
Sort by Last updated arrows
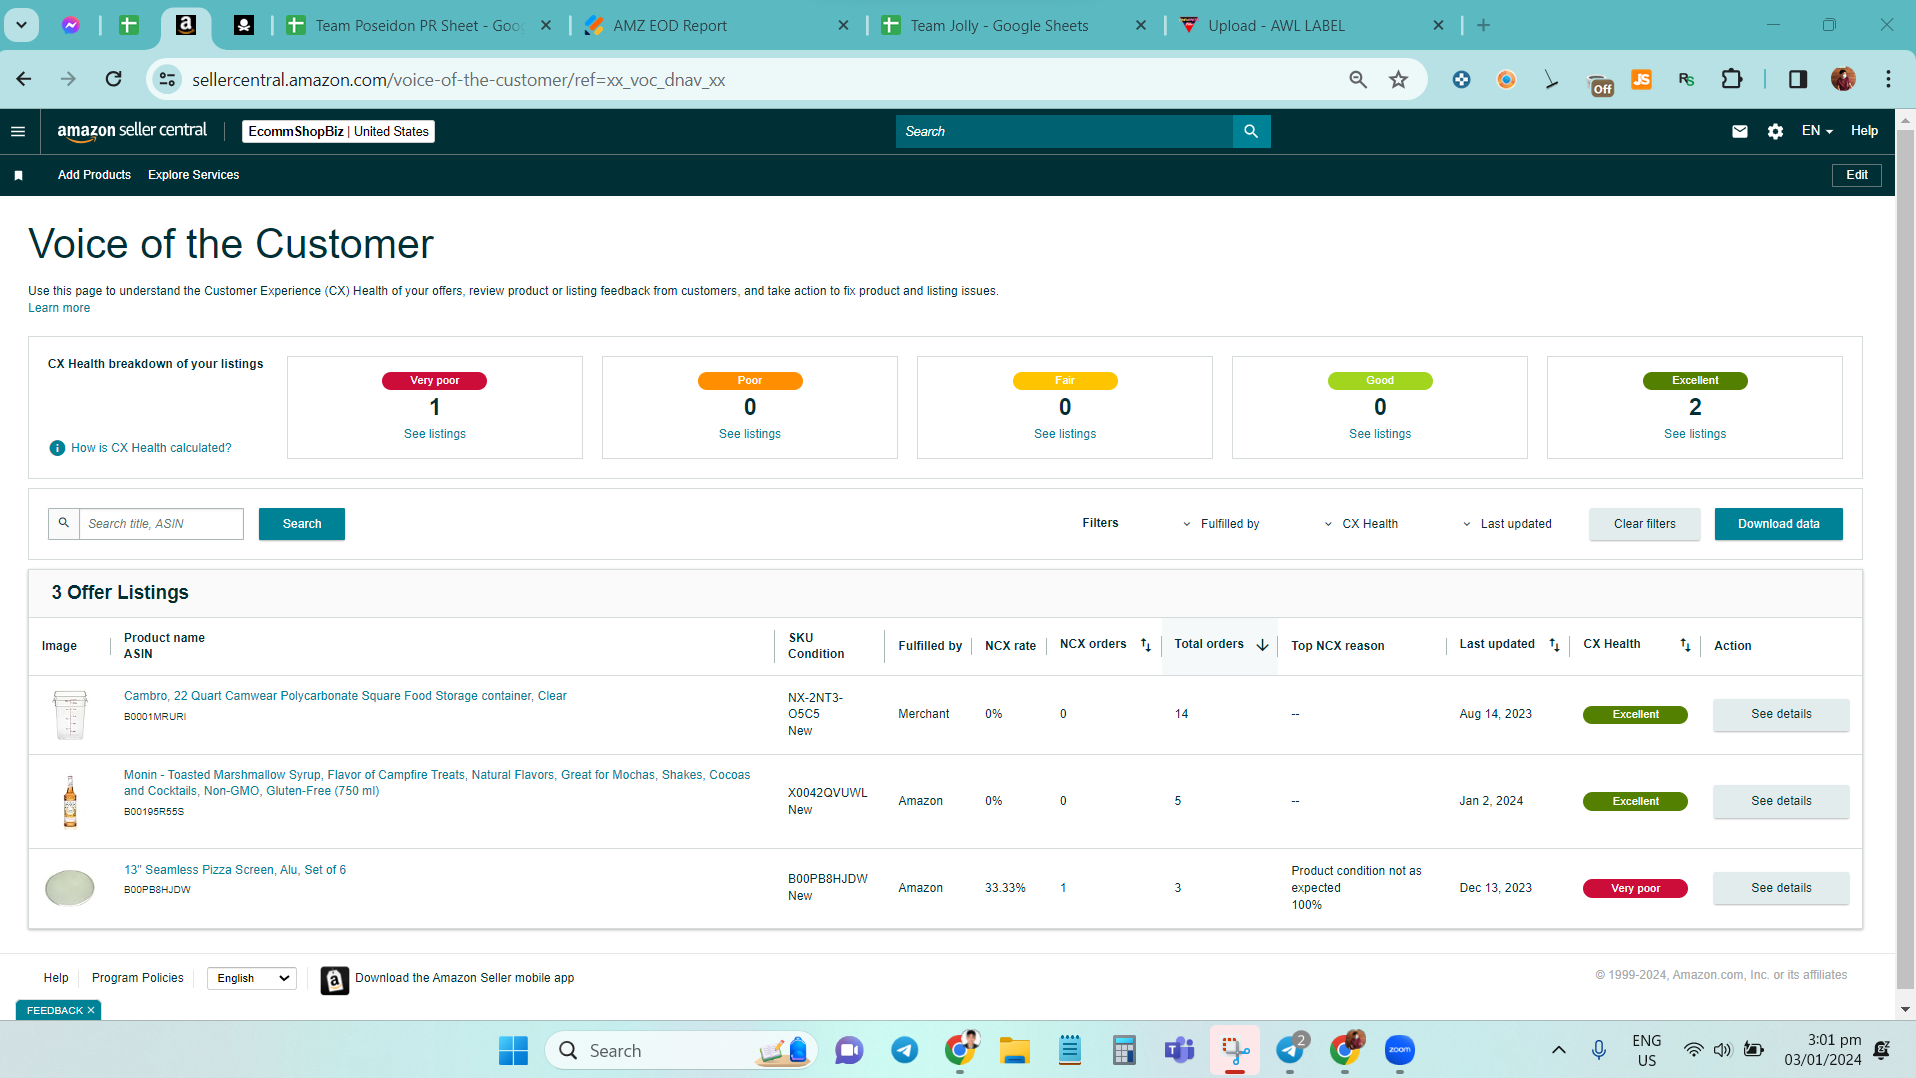coord(1554,645)
